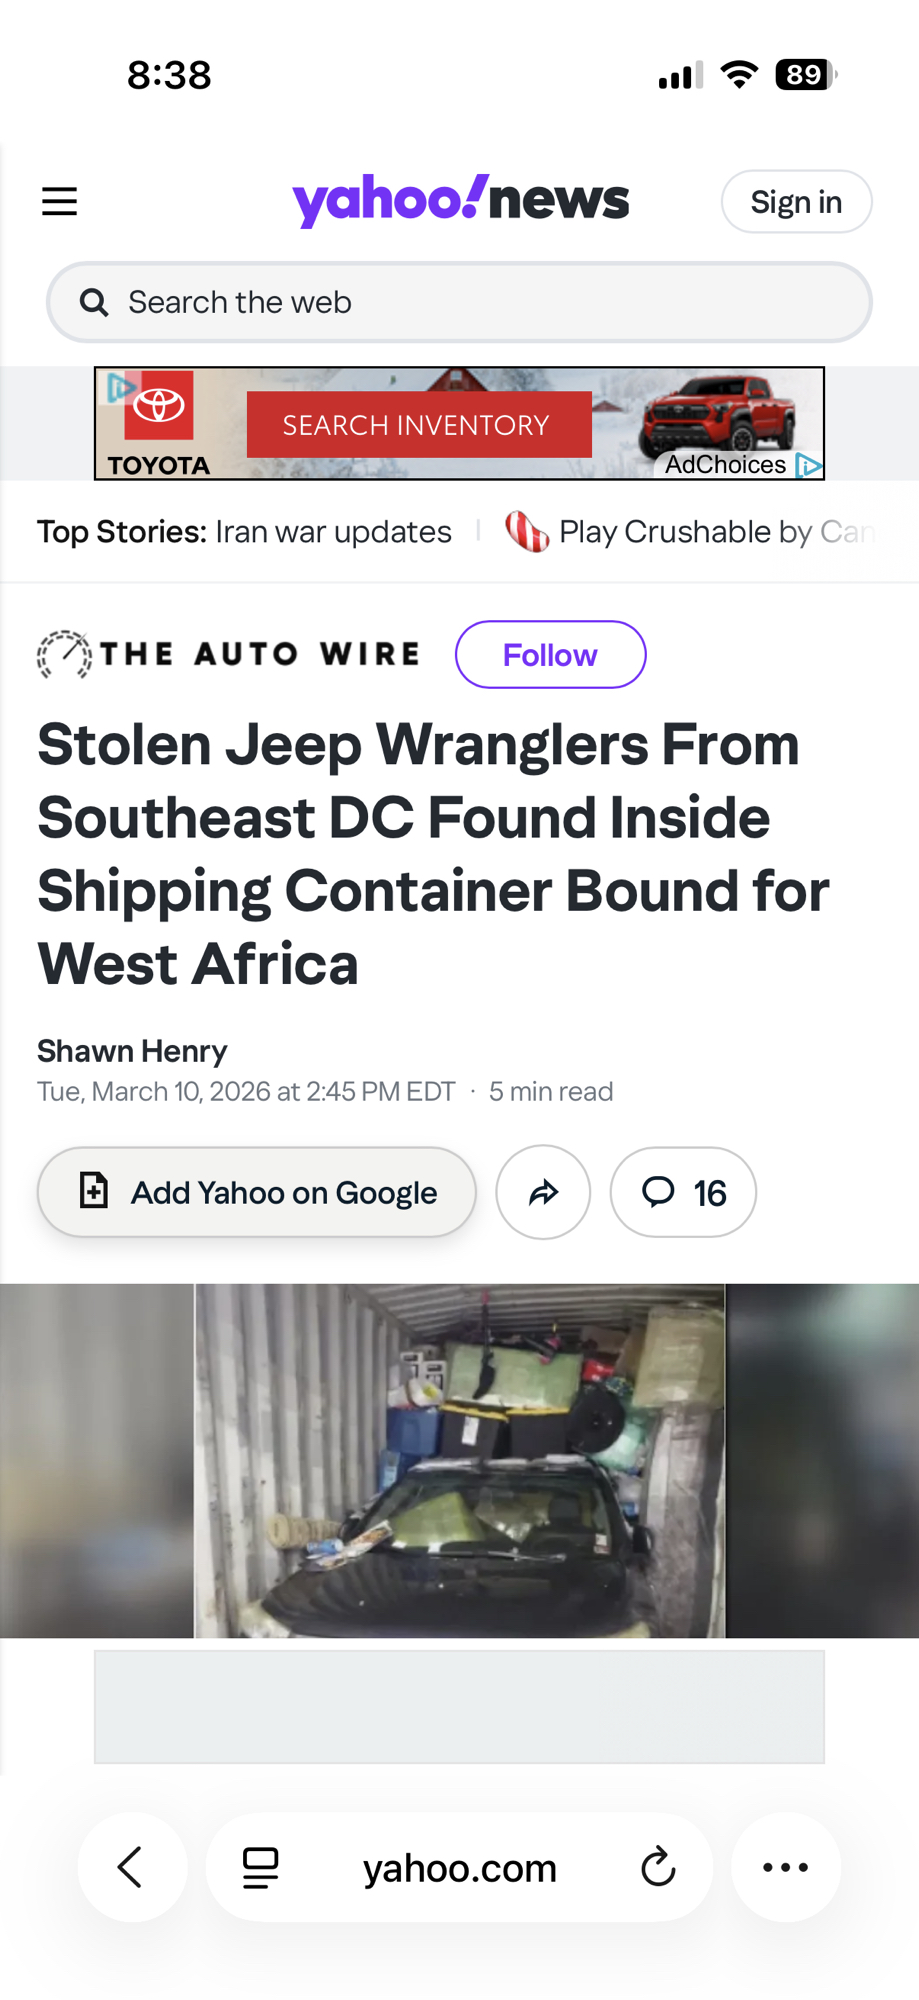Open the three-dots browser menu
919x2000 pixels.
click(786, 1867)
